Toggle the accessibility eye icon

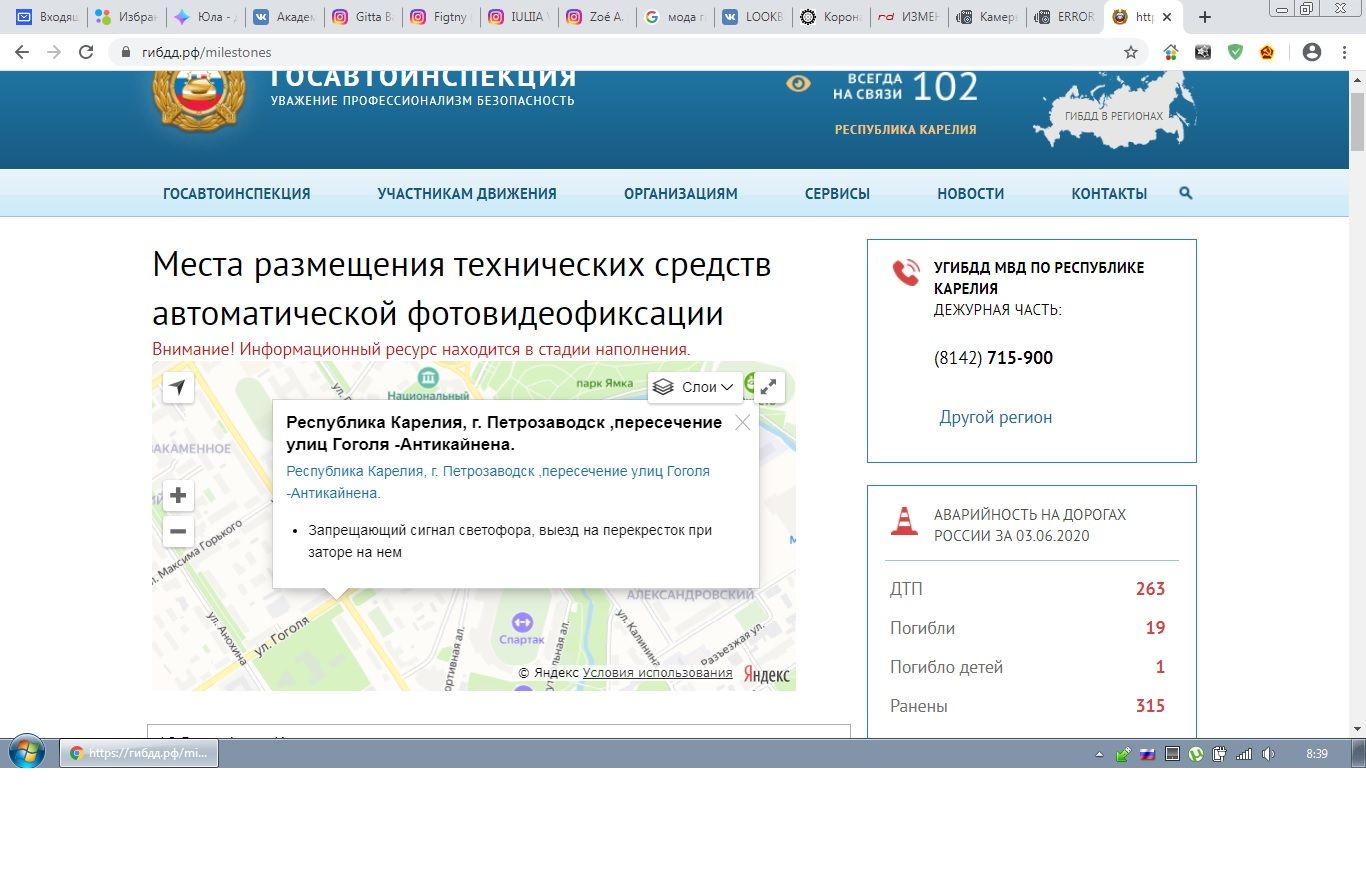pos(798,84)
